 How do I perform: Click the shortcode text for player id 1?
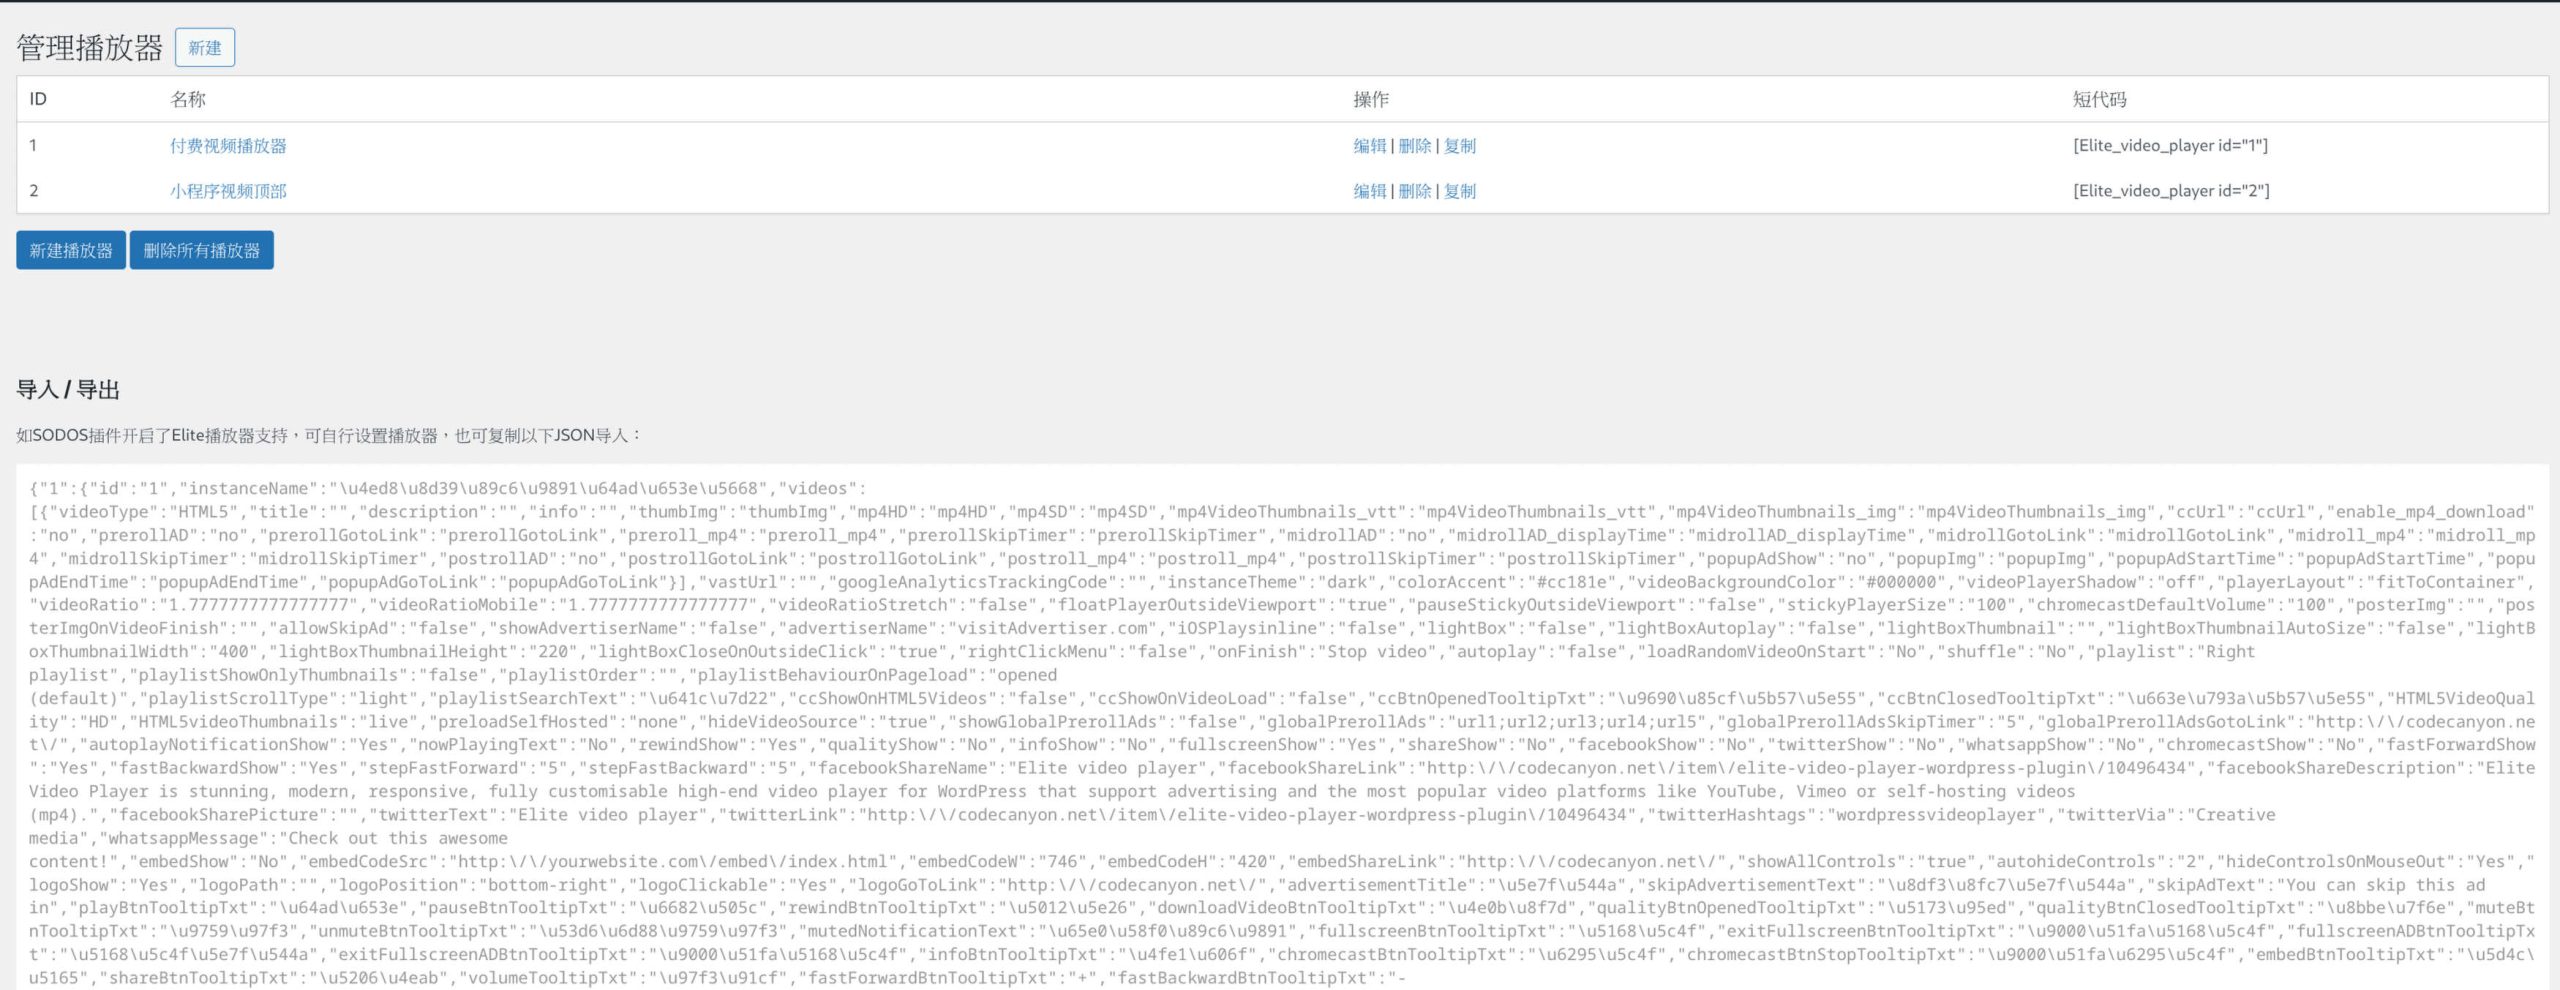click(2170, 146)
